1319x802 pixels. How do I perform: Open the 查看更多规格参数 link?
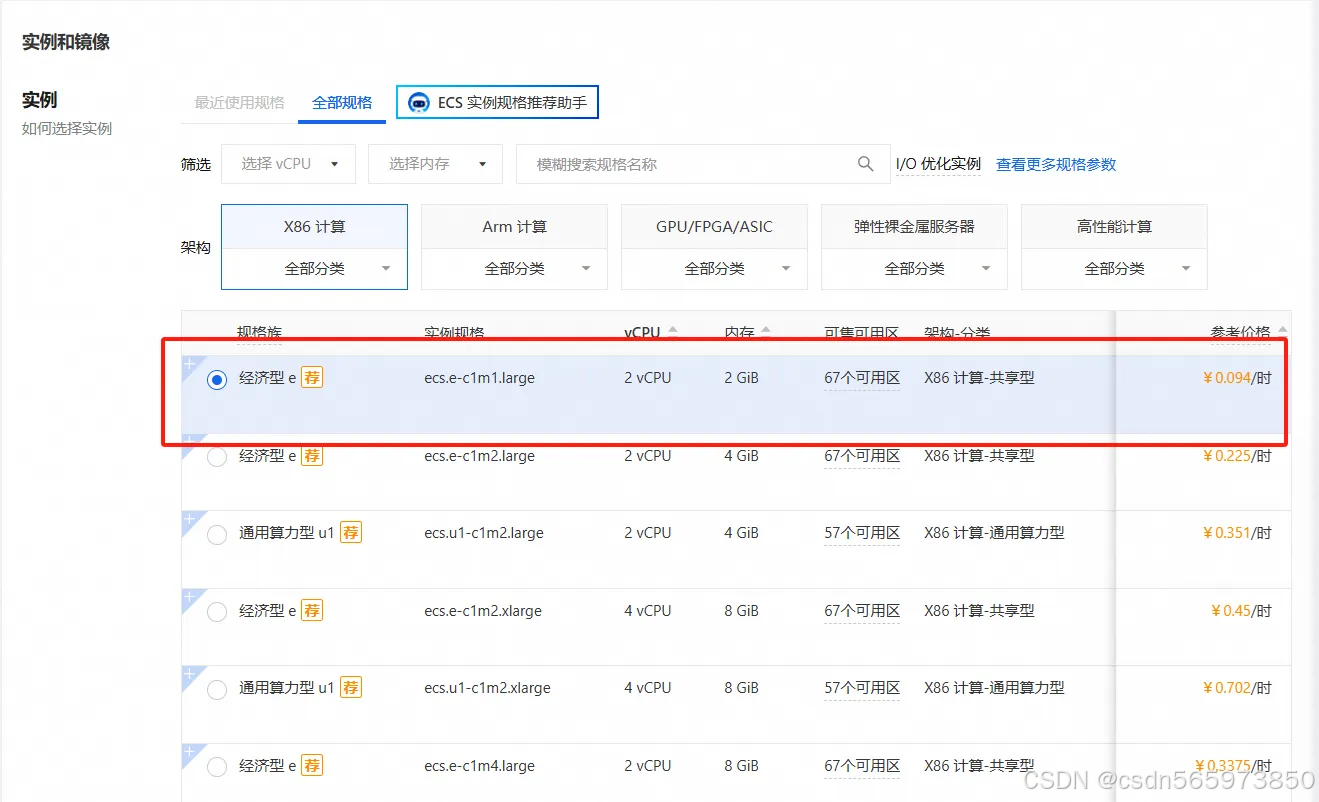[x=1055, y=164]
